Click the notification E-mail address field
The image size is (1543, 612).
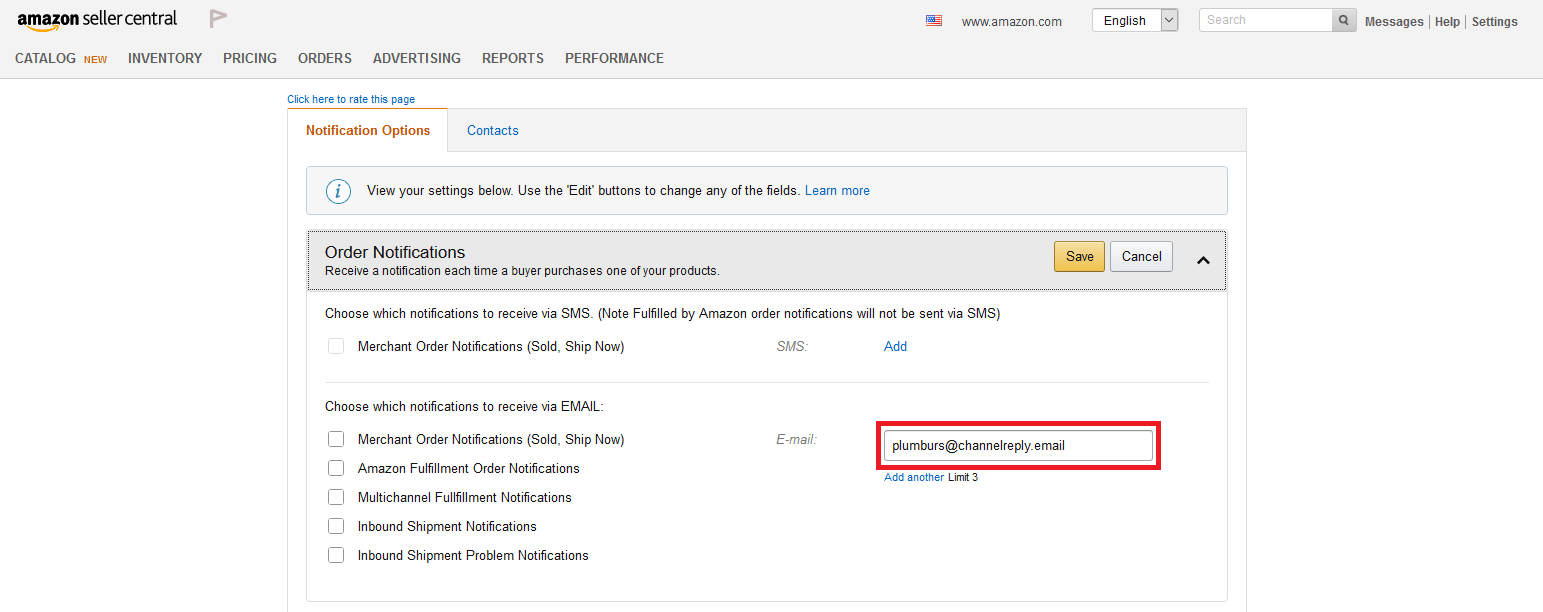[1018, 446]
